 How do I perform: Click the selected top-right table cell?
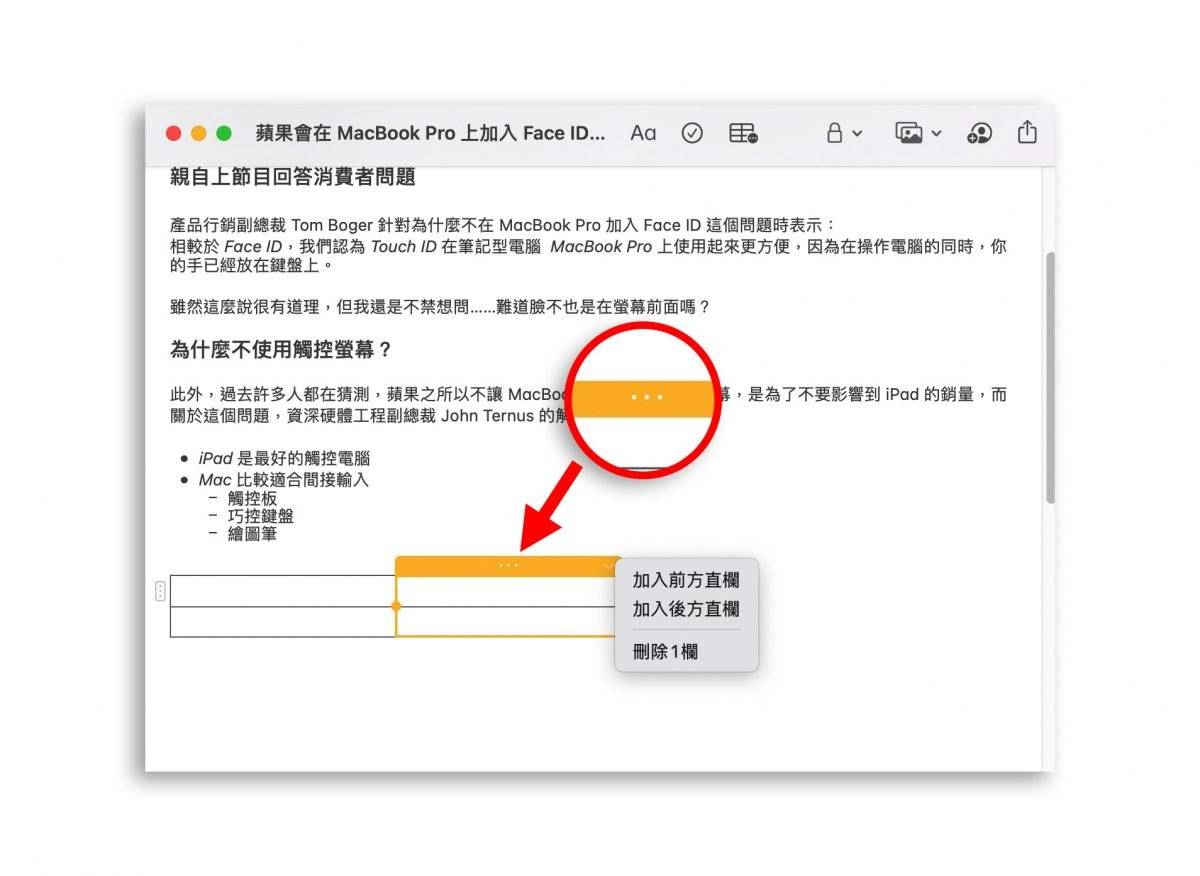(x=508, y=591)
